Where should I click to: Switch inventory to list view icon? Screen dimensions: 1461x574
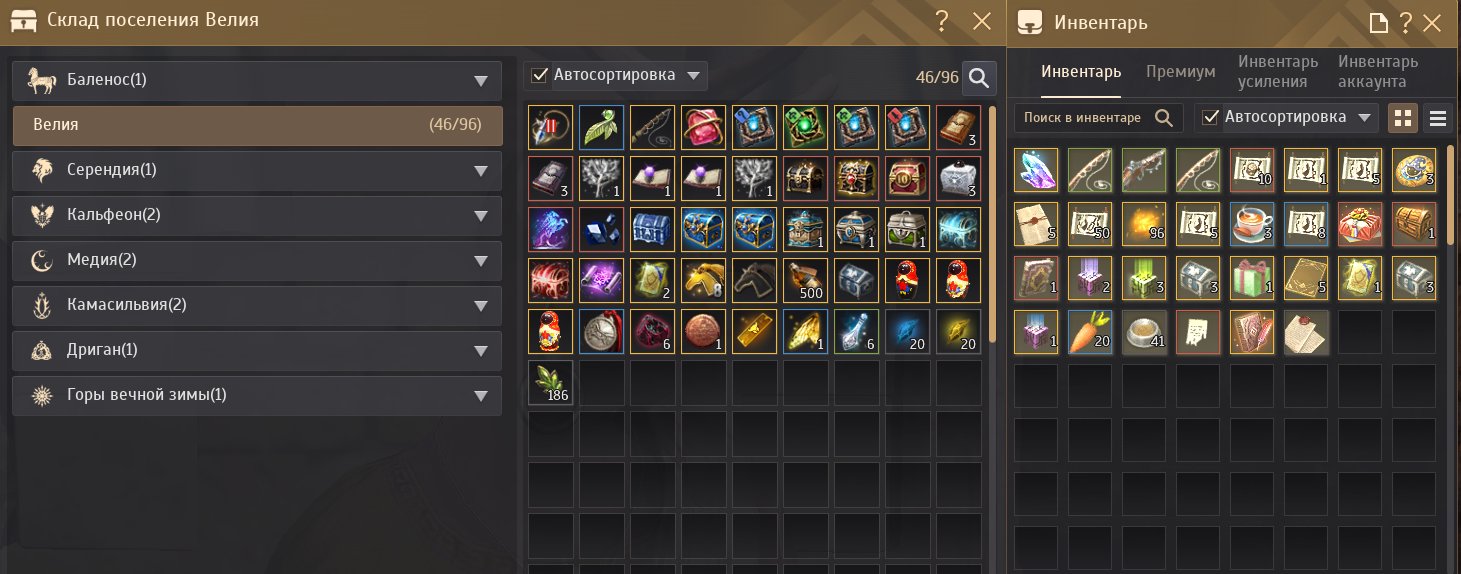[1438, 119]
